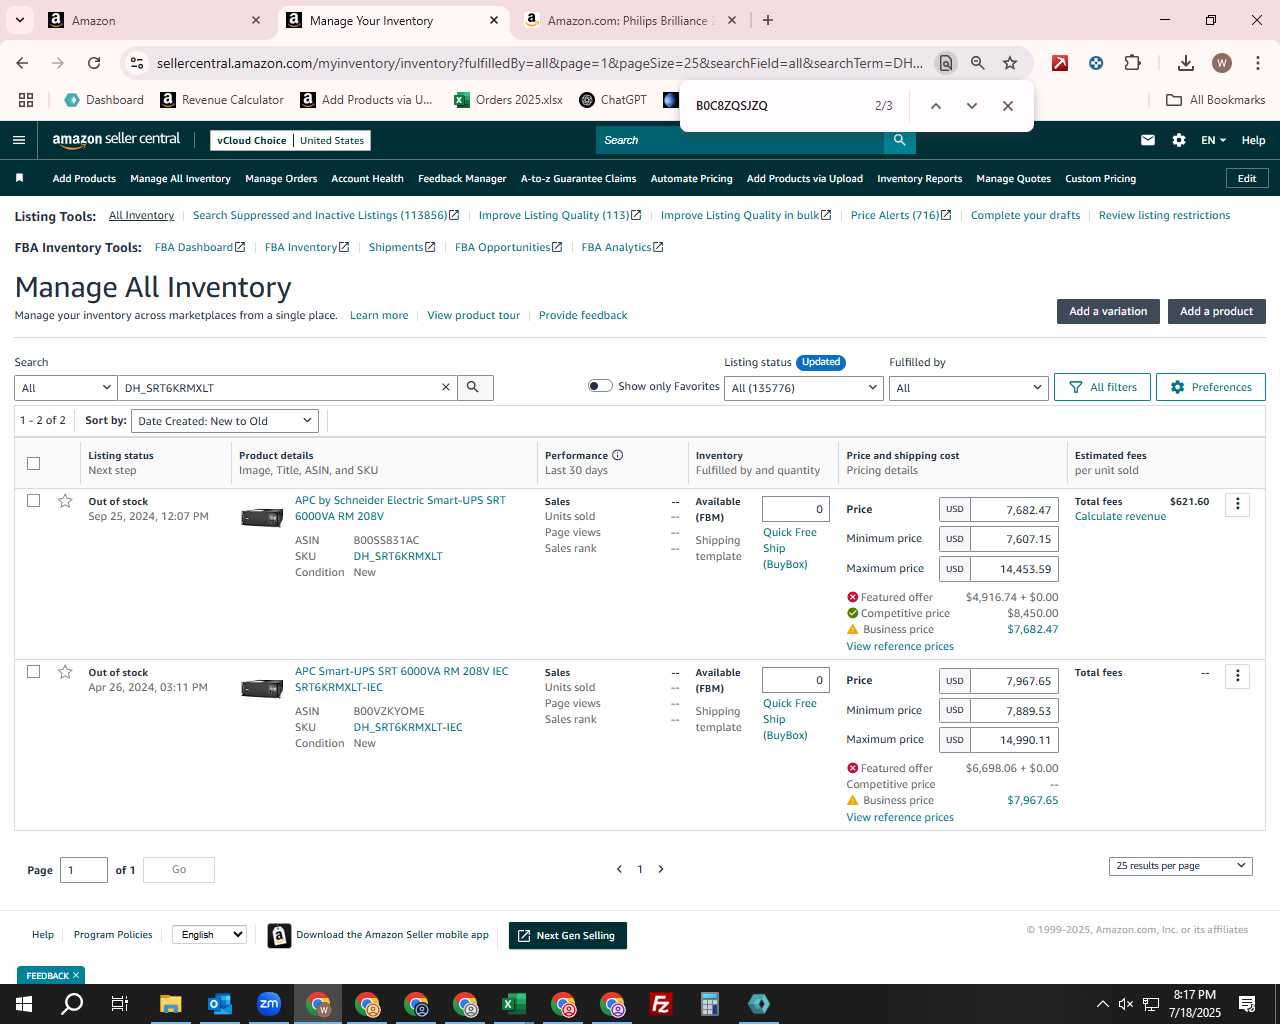Click the next page arrow in pagination
This screenshot has width=1280, height=1024.
(661, 869)
